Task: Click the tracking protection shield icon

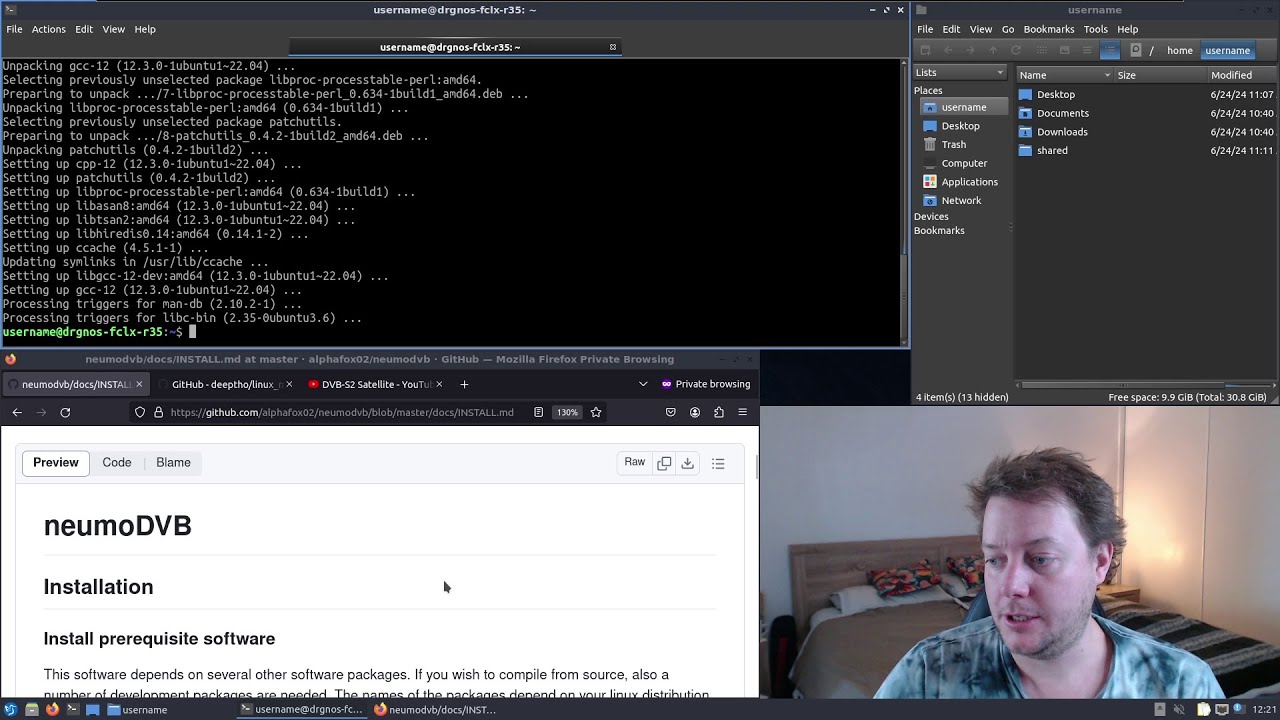Action: 140,412
